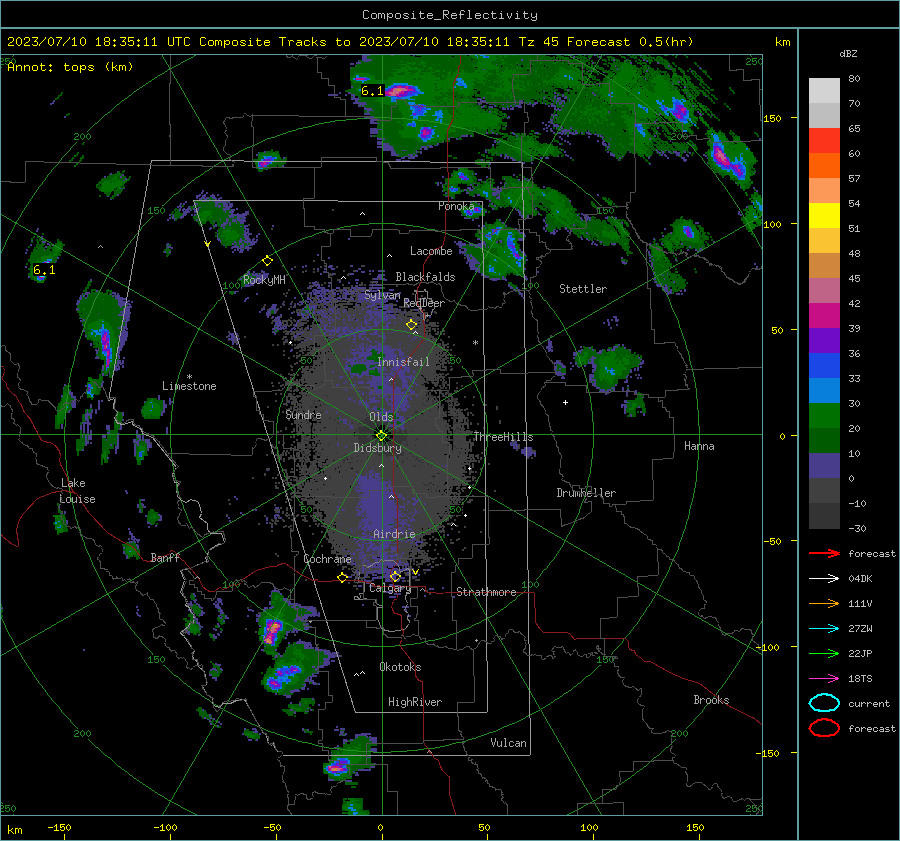The image size is (900, 841).
Task: Click the Airdrie city label
Action: coord(394,534)
